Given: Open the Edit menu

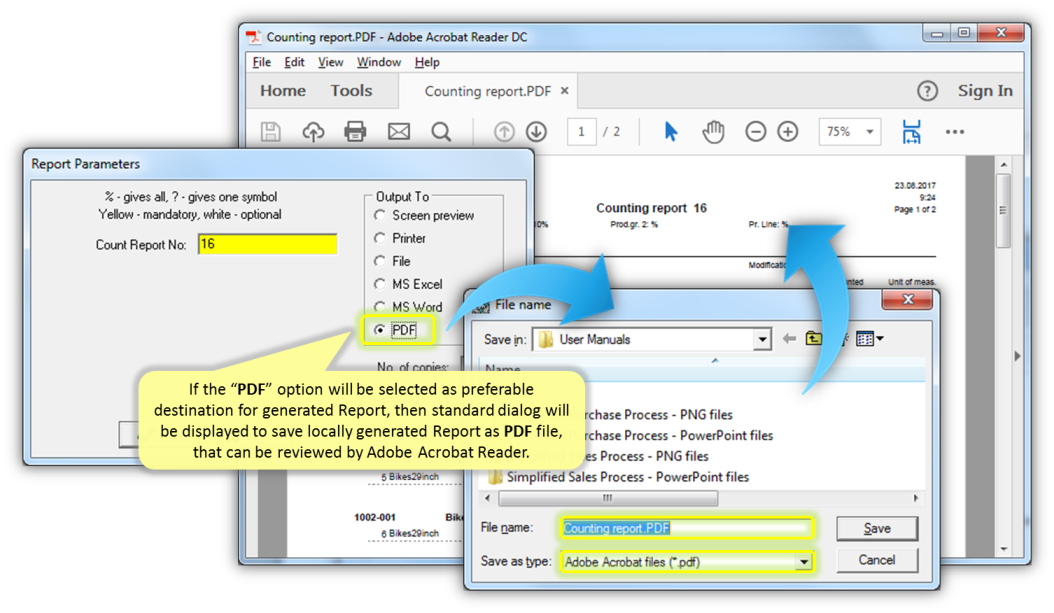Looking at the screenshot, I should (x=294, y=63).
